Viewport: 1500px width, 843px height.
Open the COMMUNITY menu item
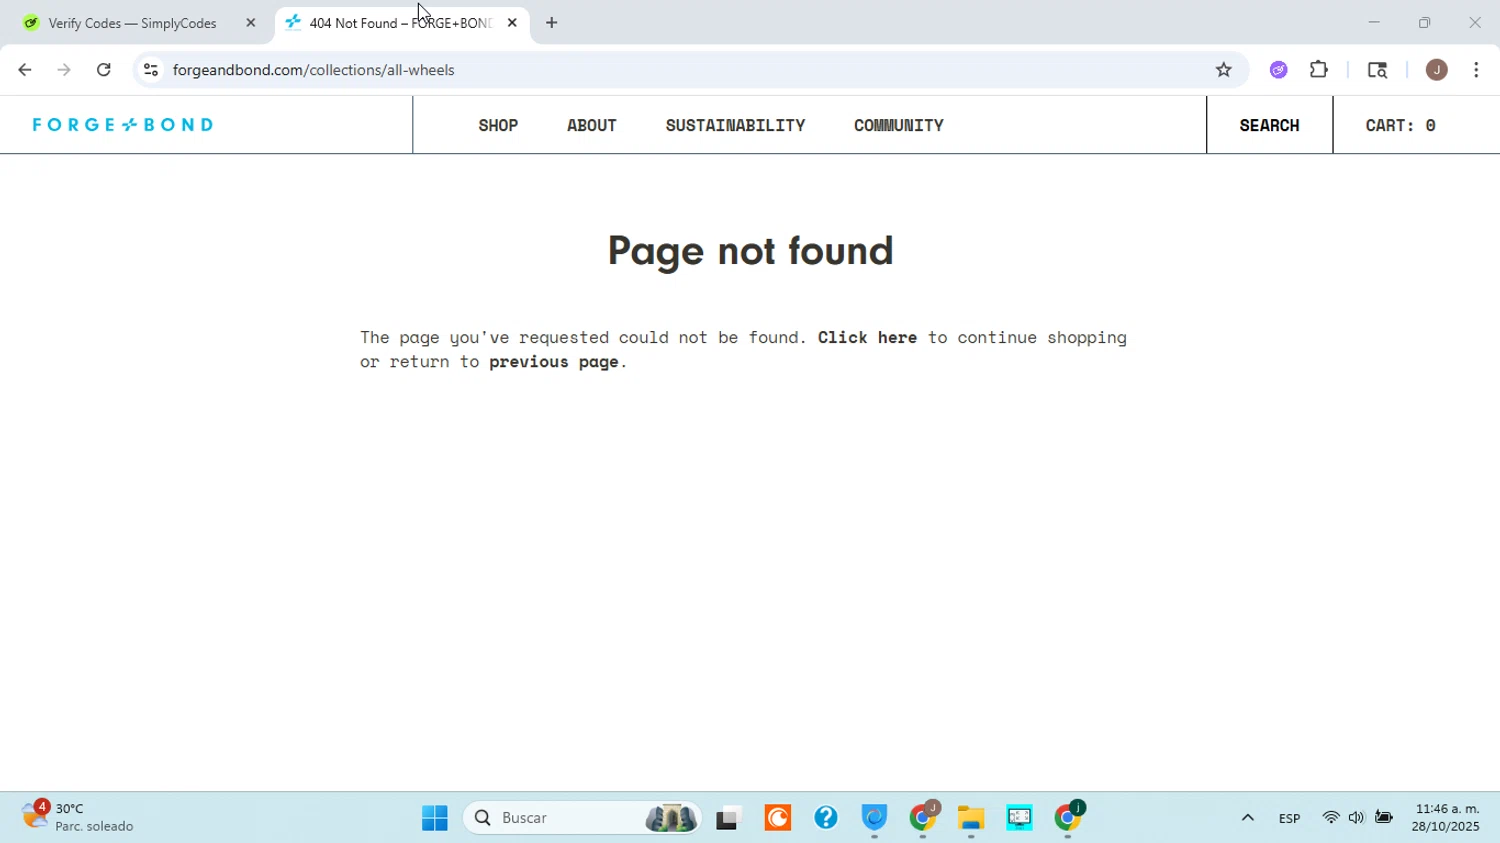point(899,125)
